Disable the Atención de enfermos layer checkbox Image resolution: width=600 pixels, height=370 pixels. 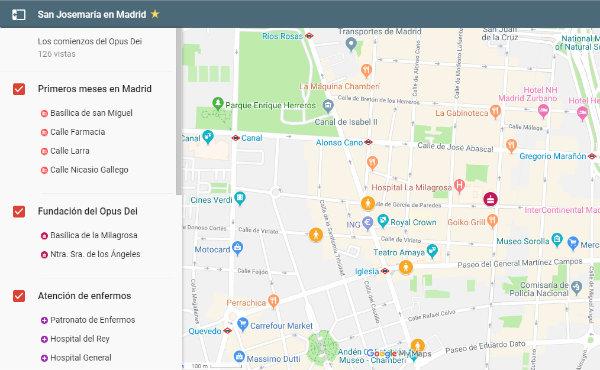click(19, 296)
